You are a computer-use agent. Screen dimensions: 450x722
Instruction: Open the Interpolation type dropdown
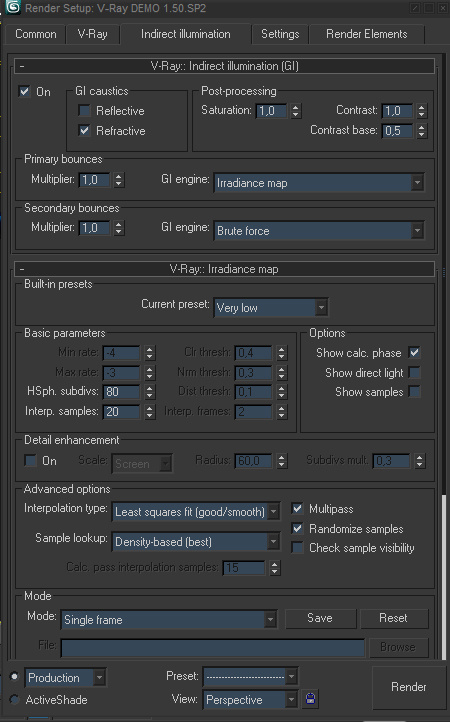coord(195,512)
